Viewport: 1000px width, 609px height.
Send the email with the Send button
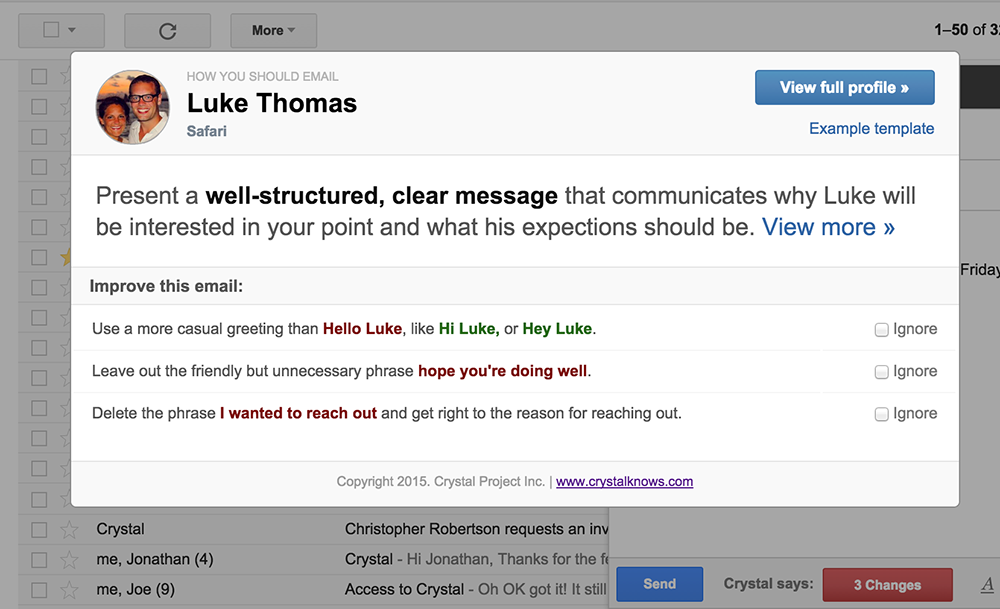click(x=659, y=584)
